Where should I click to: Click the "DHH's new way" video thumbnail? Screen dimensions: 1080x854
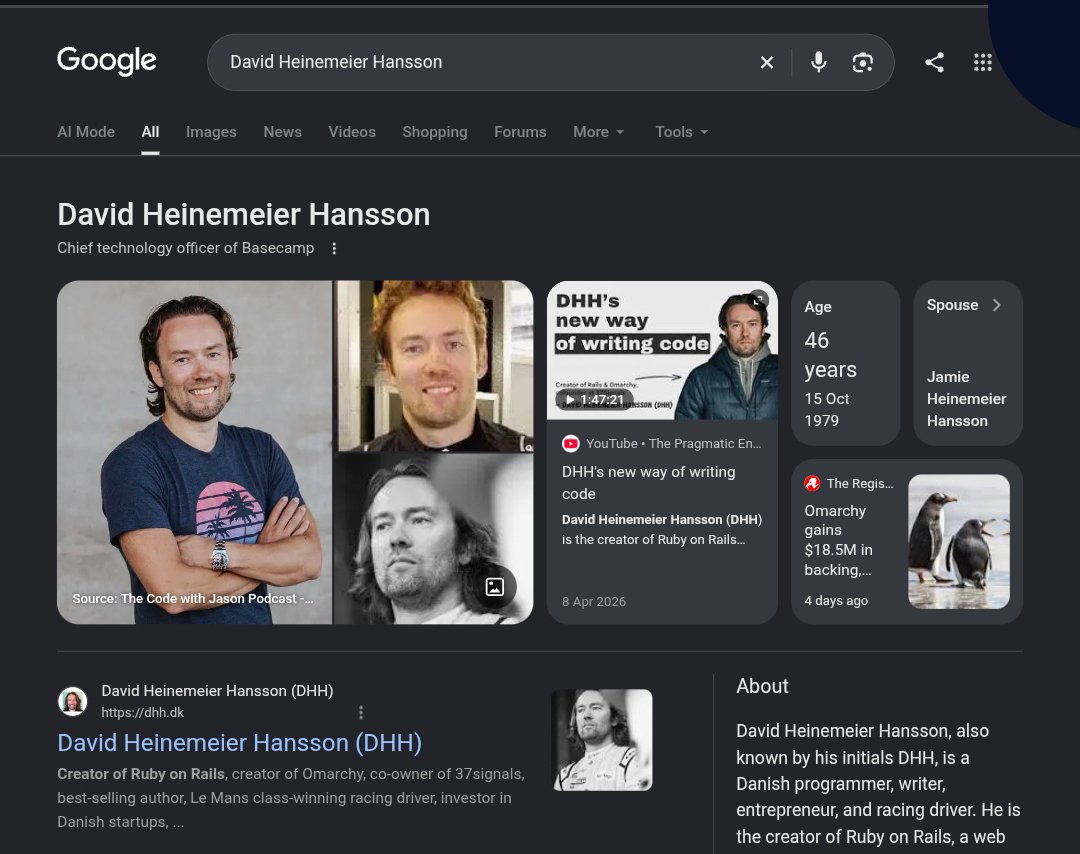tap(663, 351)
